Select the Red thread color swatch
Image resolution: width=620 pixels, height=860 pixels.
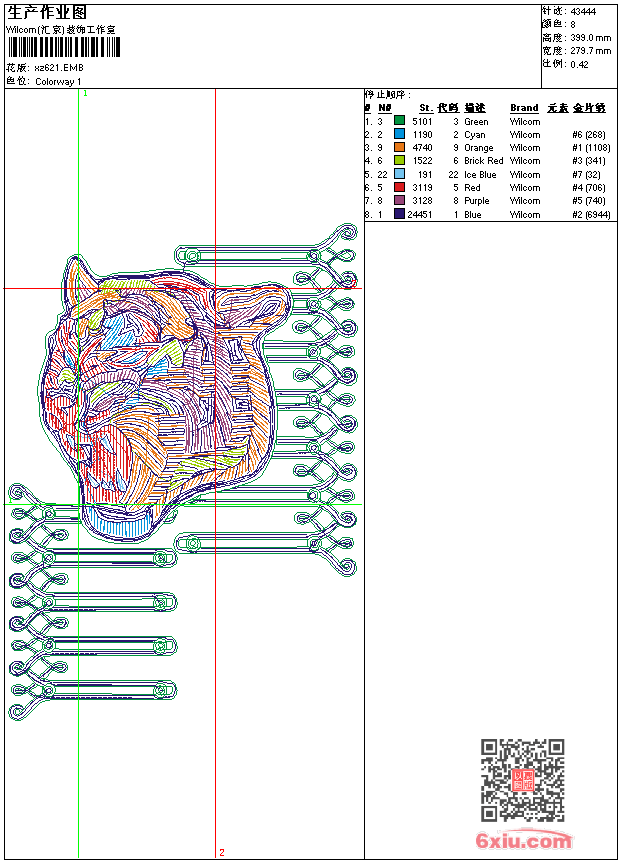[x=399, y=187]
